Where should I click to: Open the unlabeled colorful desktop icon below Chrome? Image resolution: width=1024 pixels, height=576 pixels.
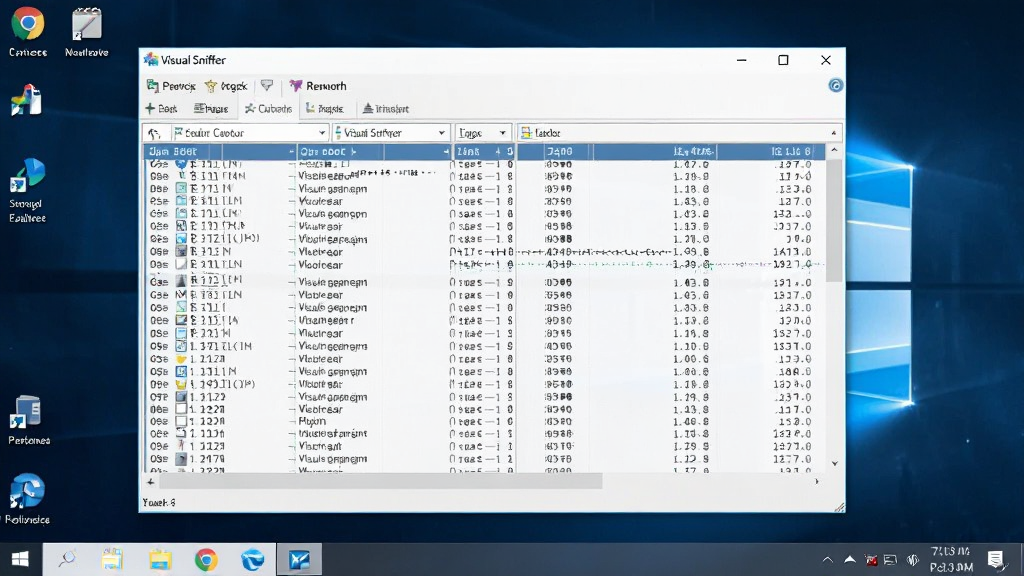[x=27, y=100]
